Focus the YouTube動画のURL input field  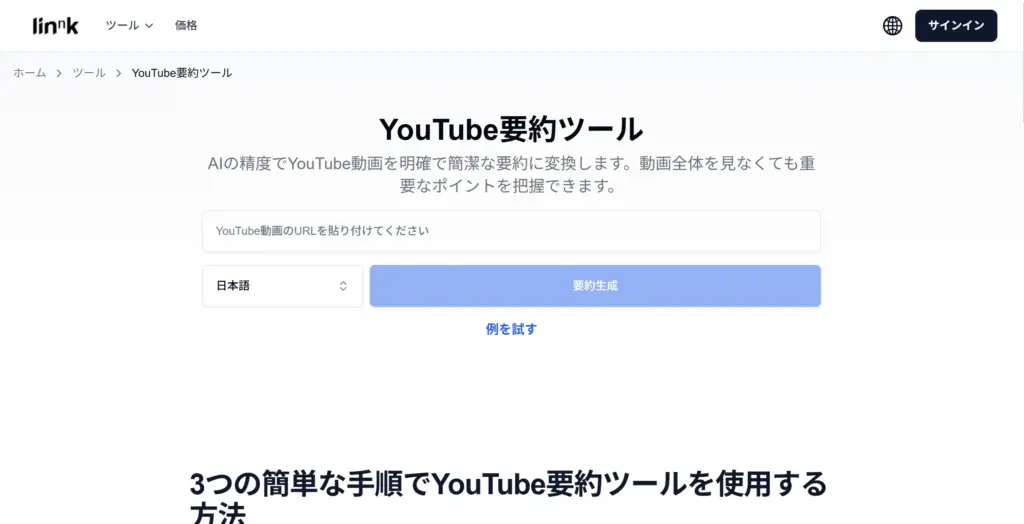[511, 231]
